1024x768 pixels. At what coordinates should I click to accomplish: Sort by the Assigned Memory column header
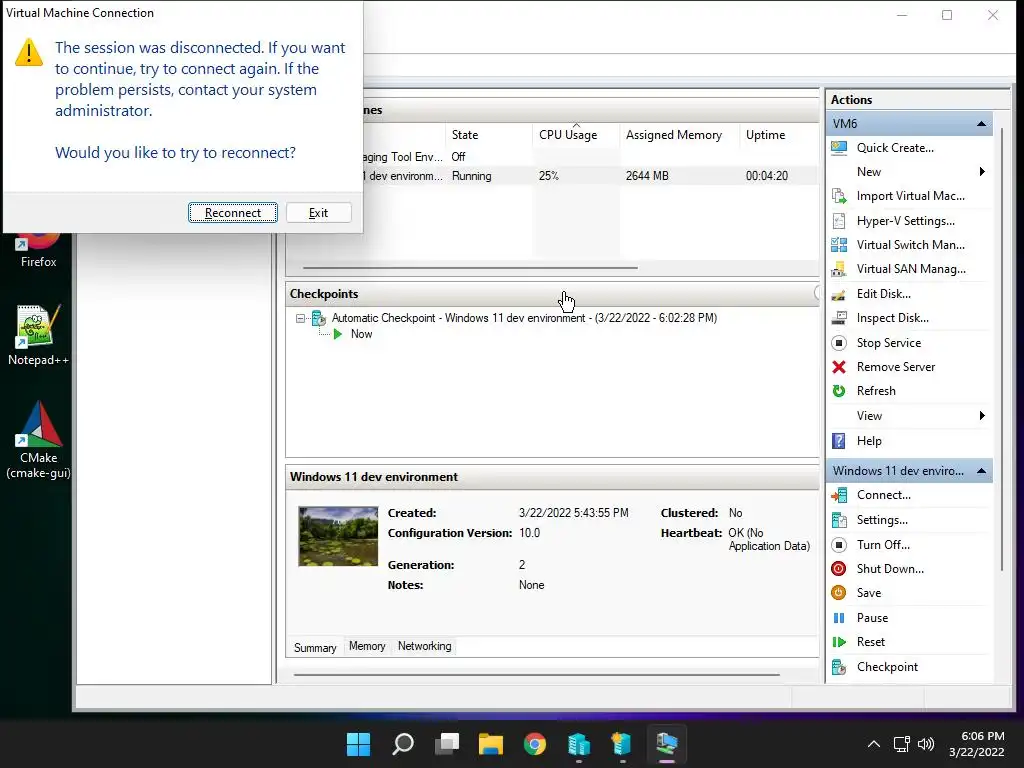click(679, 135)
